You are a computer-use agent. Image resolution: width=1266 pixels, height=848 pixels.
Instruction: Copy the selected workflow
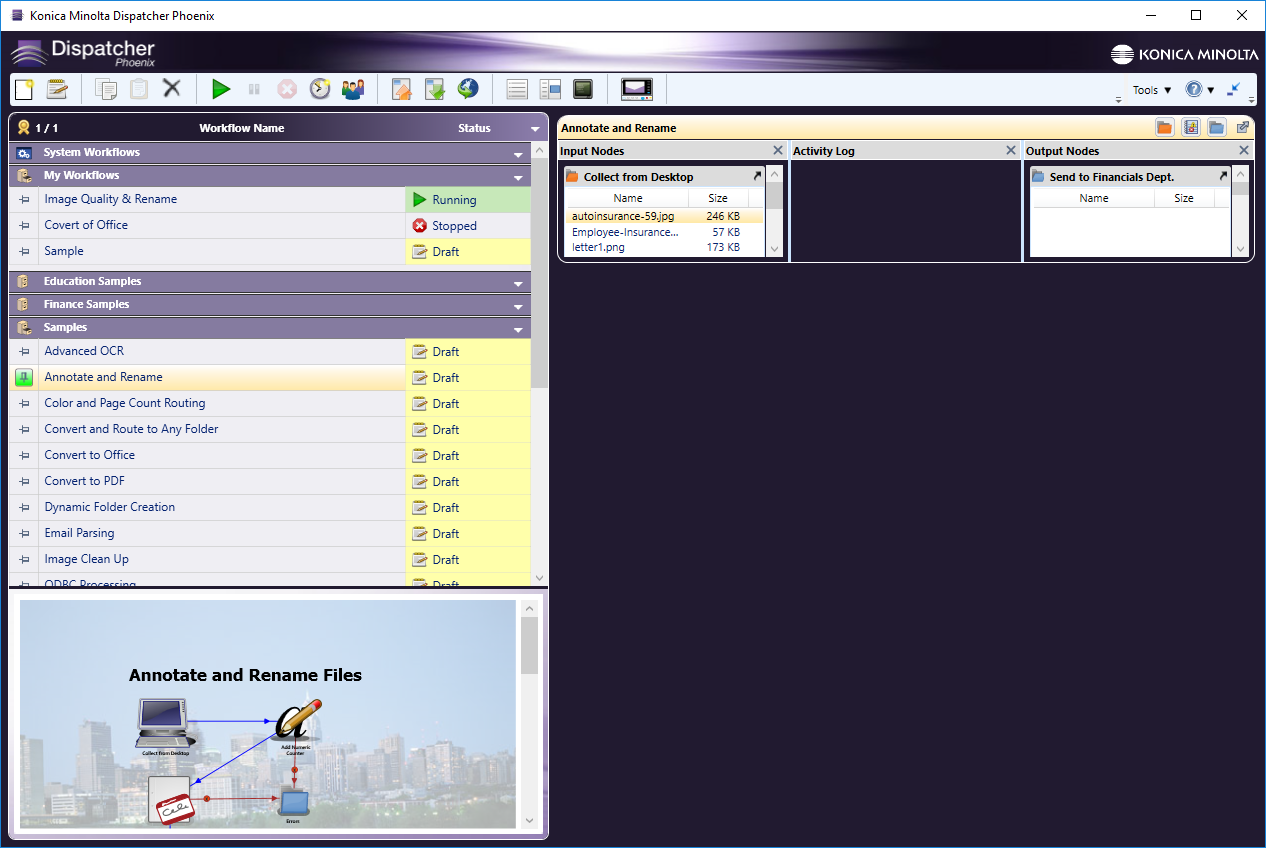pos(106,89)
